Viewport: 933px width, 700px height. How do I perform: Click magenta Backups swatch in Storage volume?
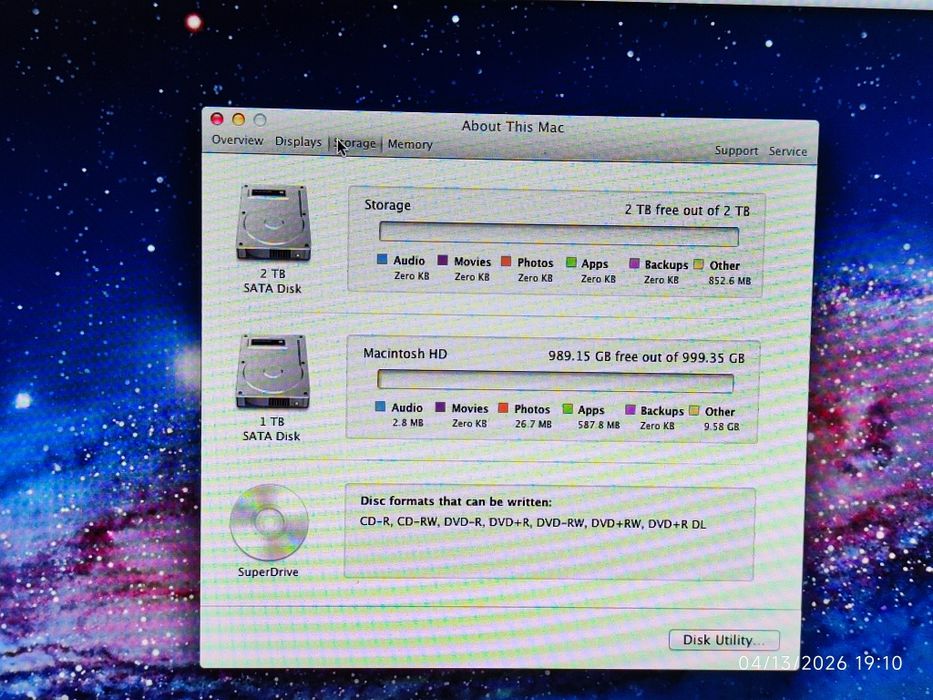[x=634, y=264]
